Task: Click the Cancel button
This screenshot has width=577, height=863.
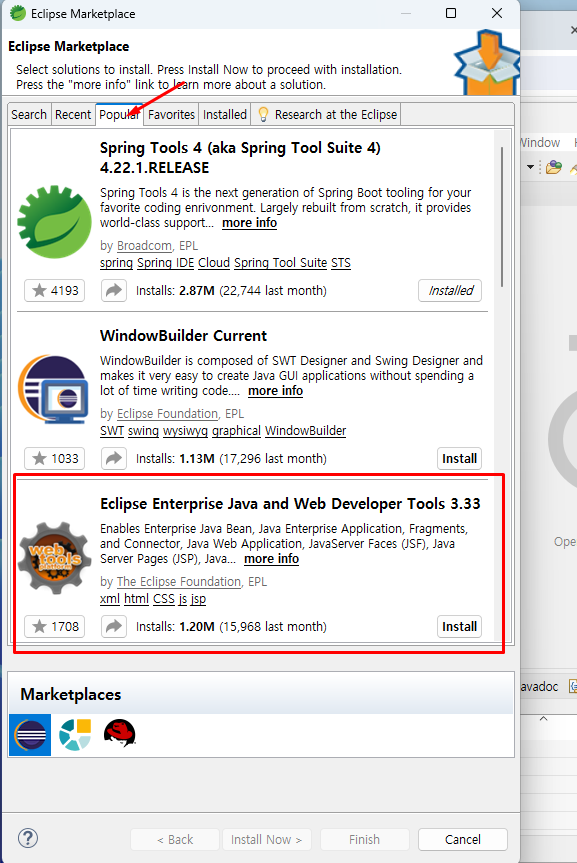Action: click(462, 839)
